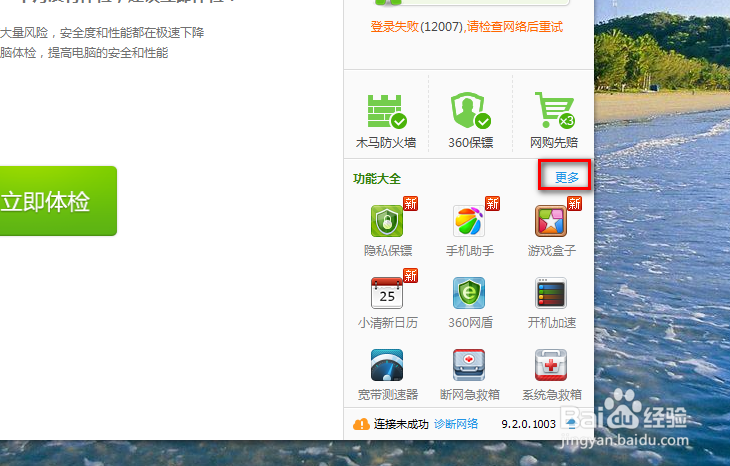Open the 小清新日历 calendar tool
Screen dimensions: 730x466
[387, 293]
